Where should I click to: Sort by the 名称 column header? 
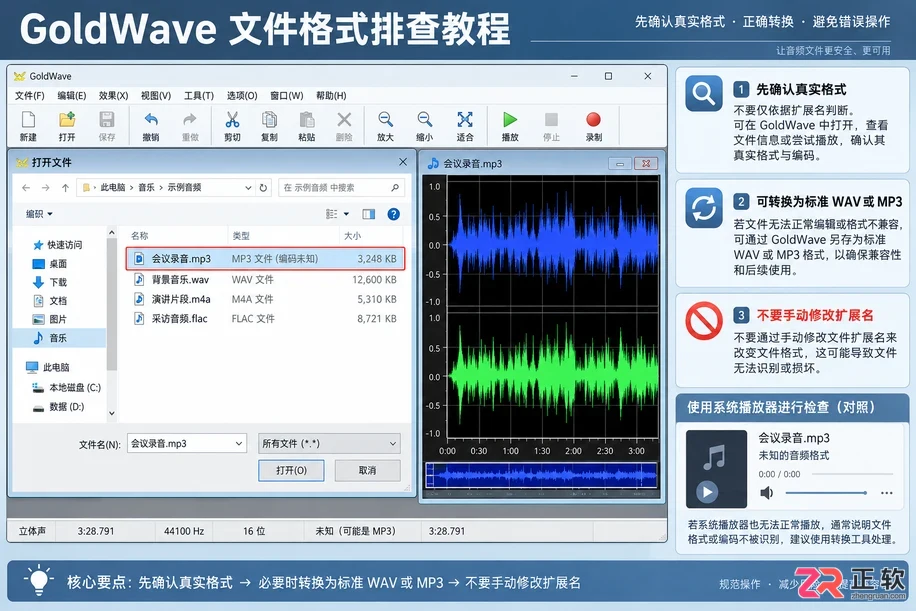click(140, 235)
